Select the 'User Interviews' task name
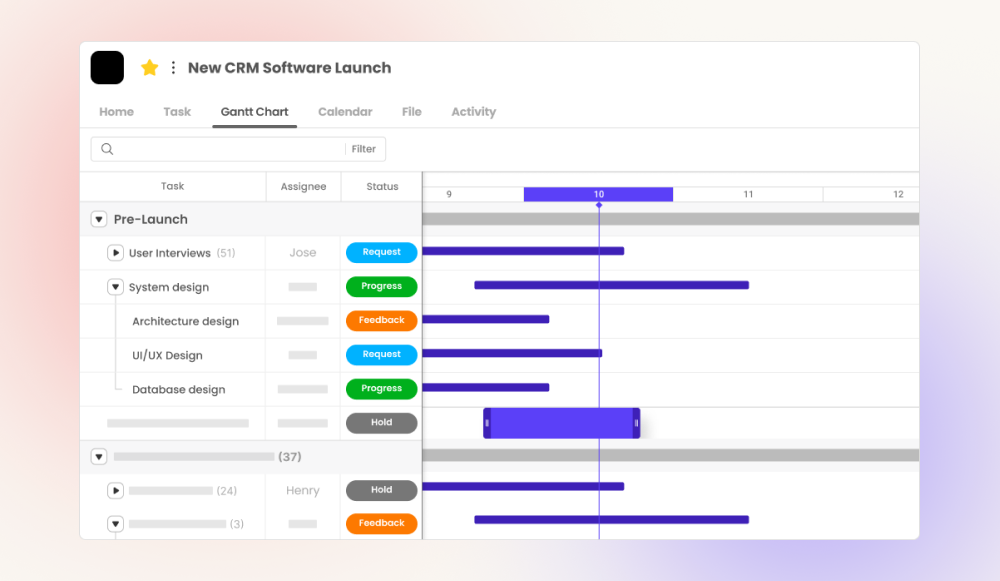1000x581 pixels. 170,253
